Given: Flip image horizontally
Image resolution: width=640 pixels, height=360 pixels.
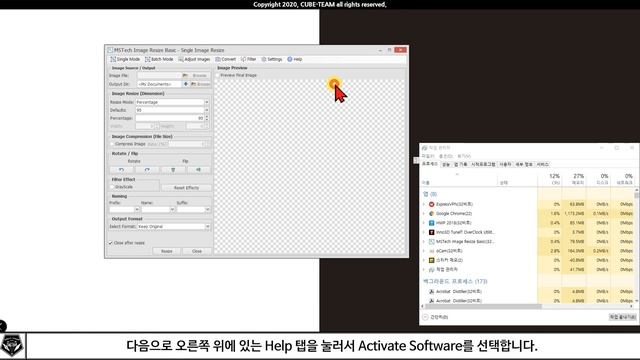Looking at the screenshot, I should coord(198,170).
